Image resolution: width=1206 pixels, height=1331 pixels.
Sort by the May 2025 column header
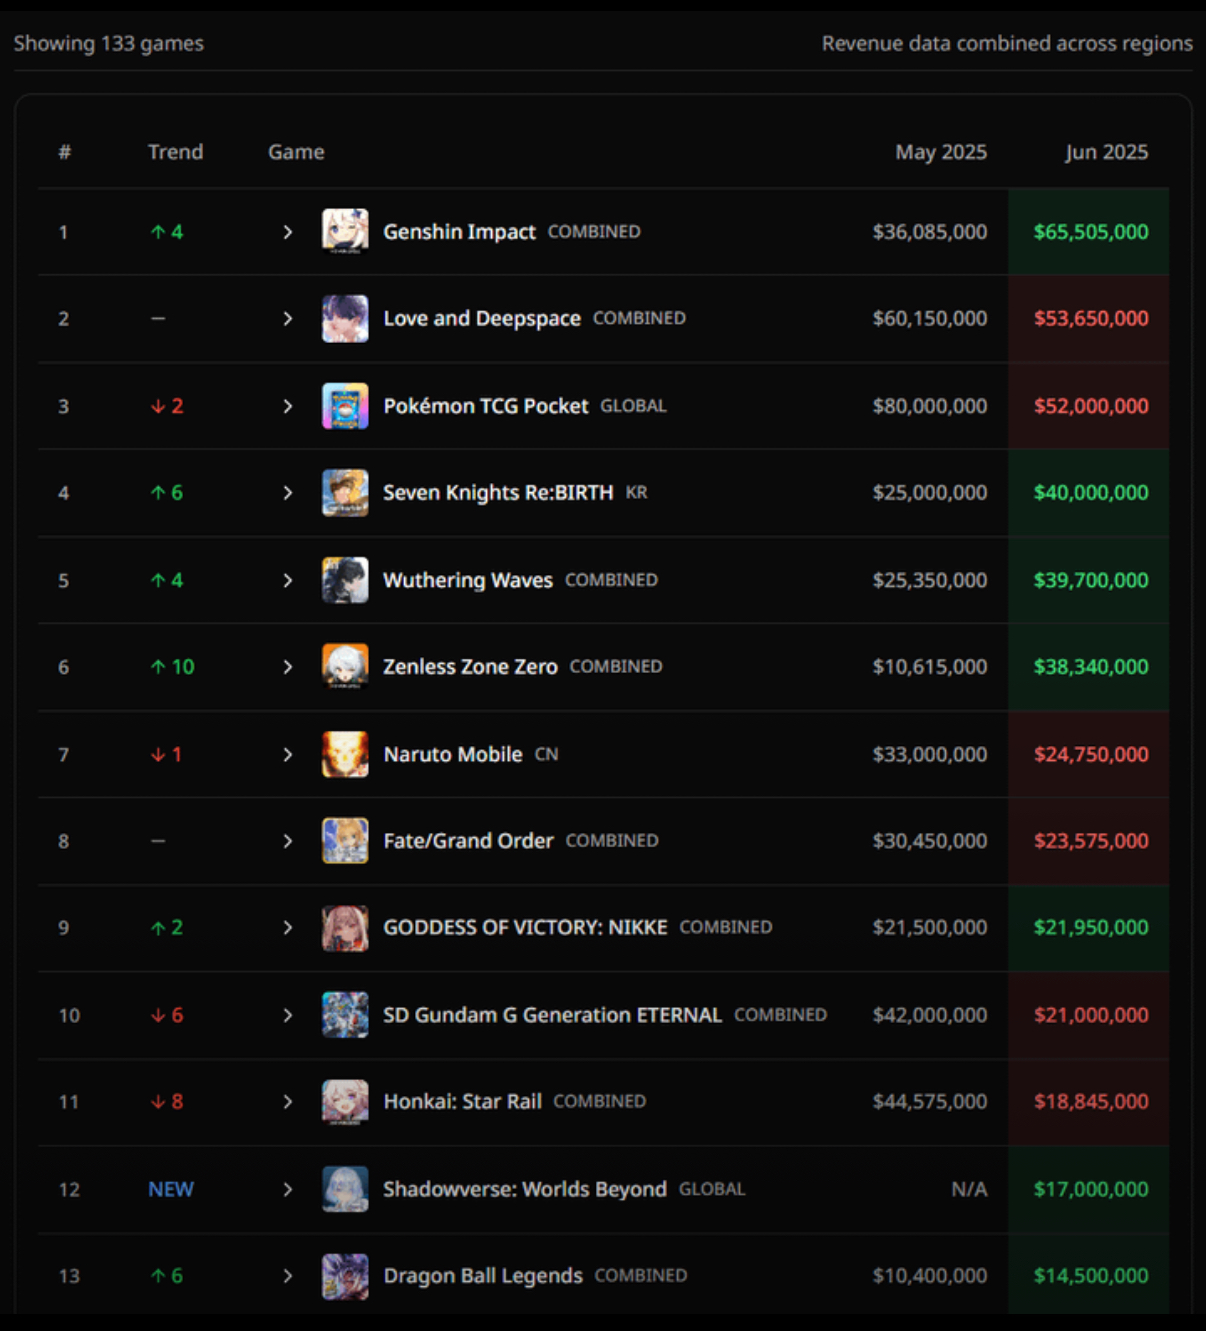(x=941, y=152)
